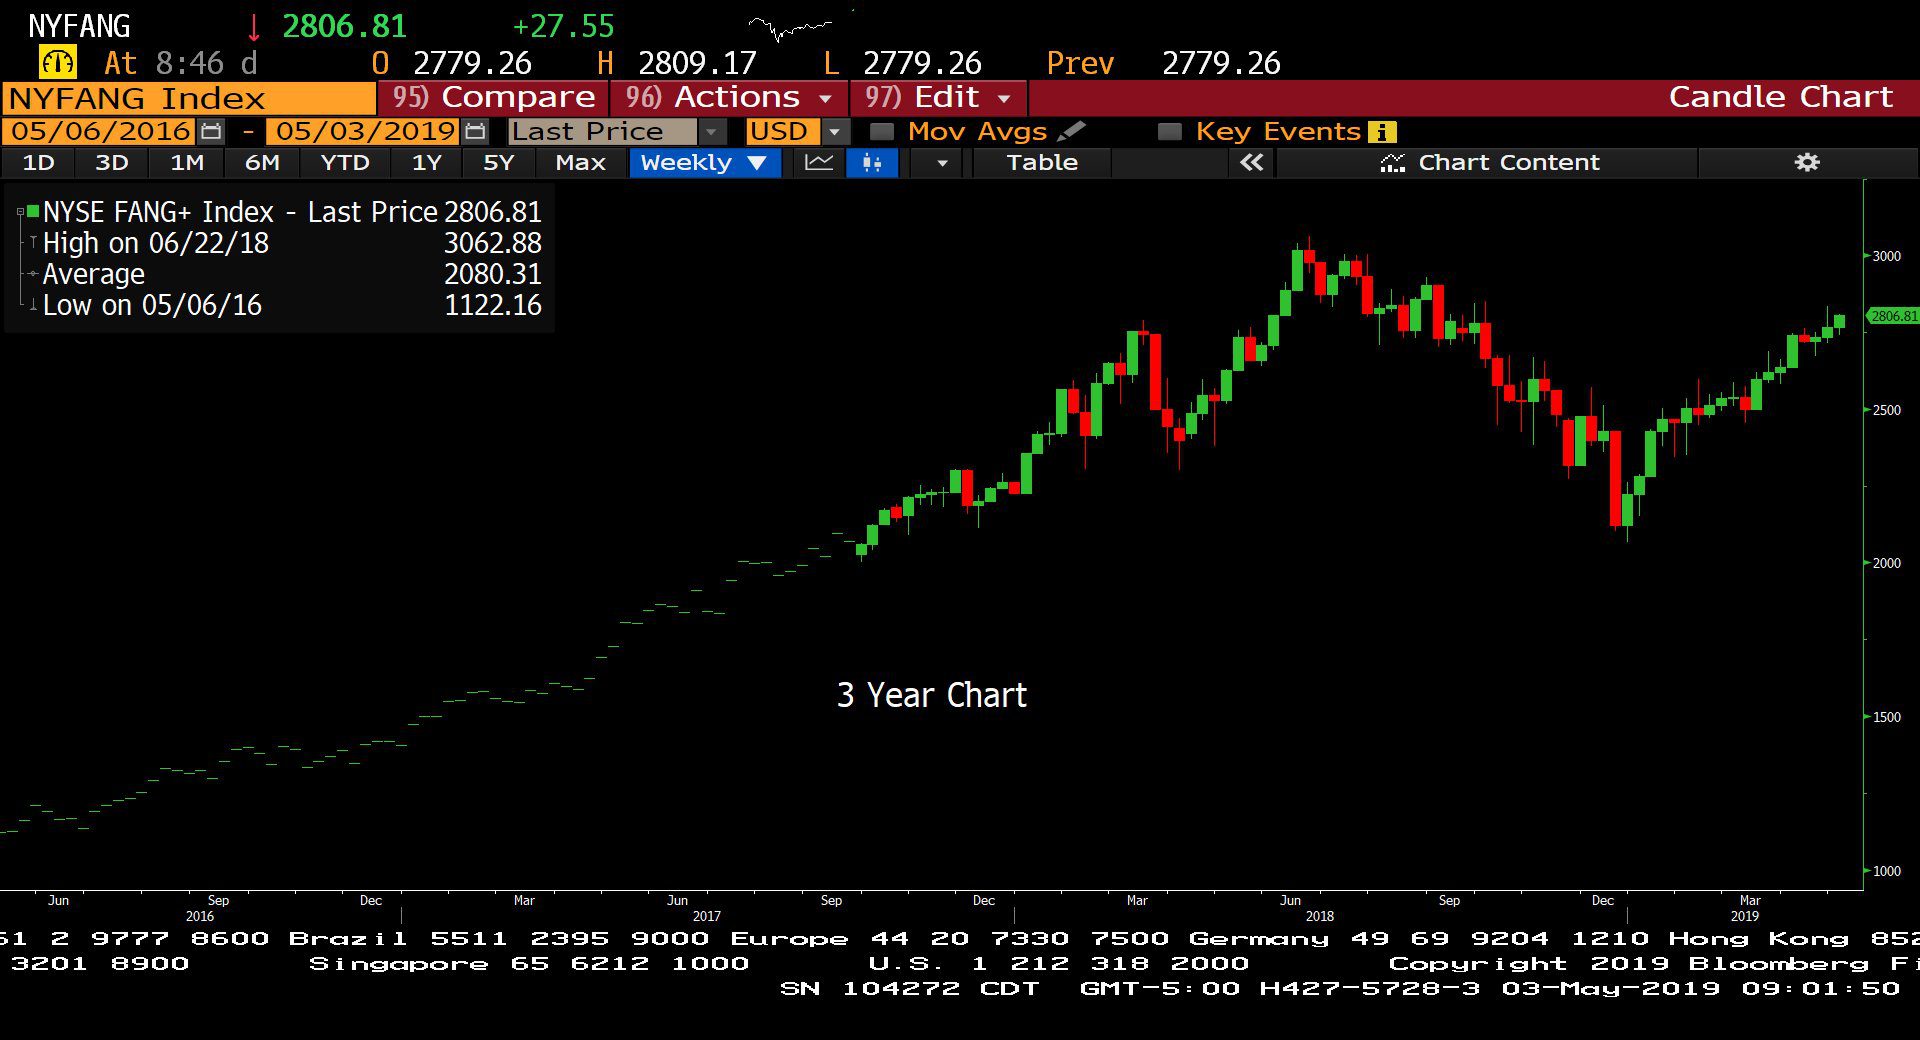The image size is (1920, 1040).
Task: Open chart settings gear icon
Action: [x=1807, y=162]
